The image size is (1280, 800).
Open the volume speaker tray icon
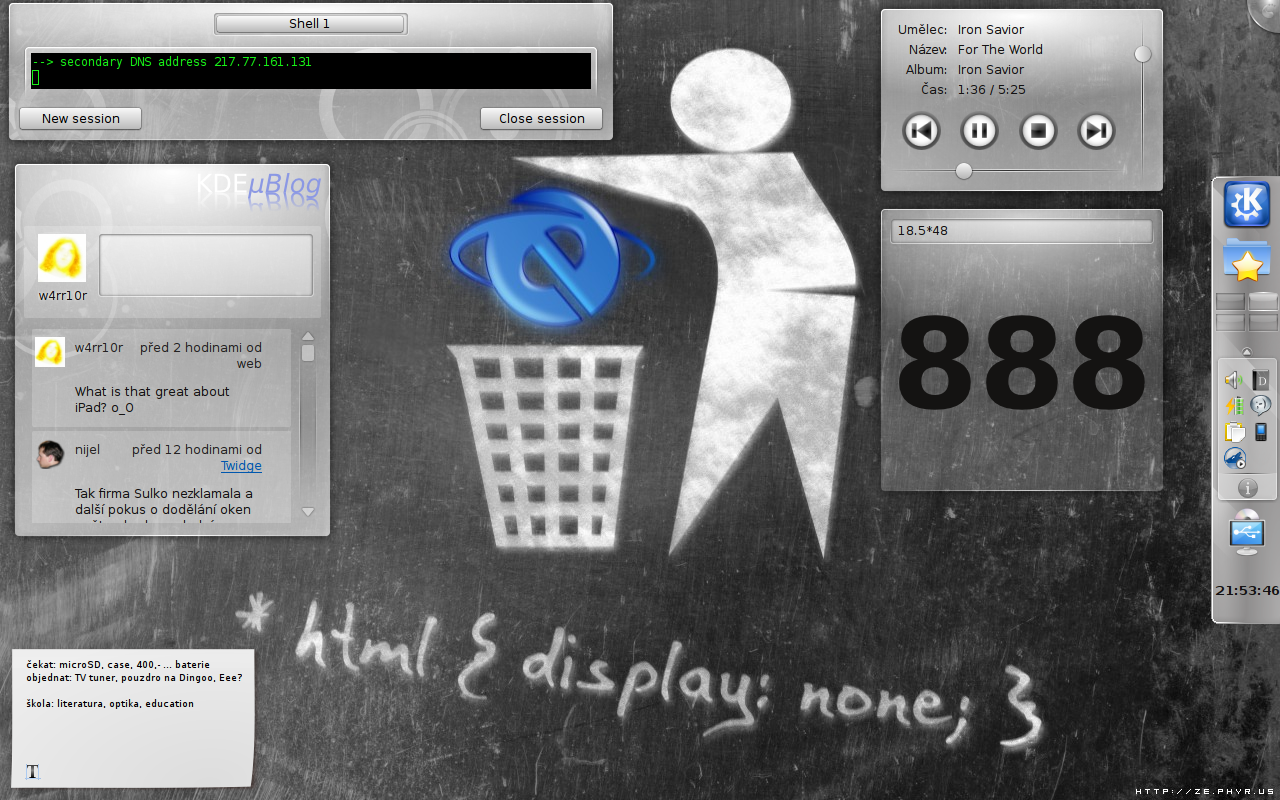[1234, 379]
